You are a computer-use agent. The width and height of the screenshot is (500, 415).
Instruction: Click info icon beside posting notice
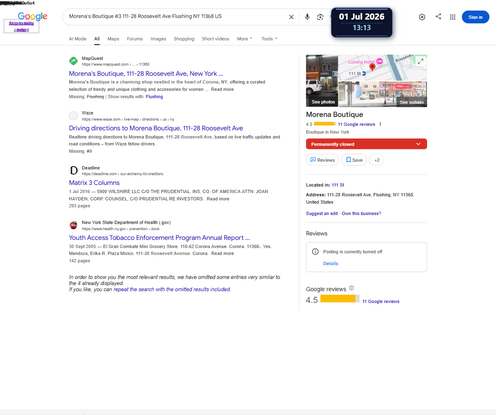[315, 252]
